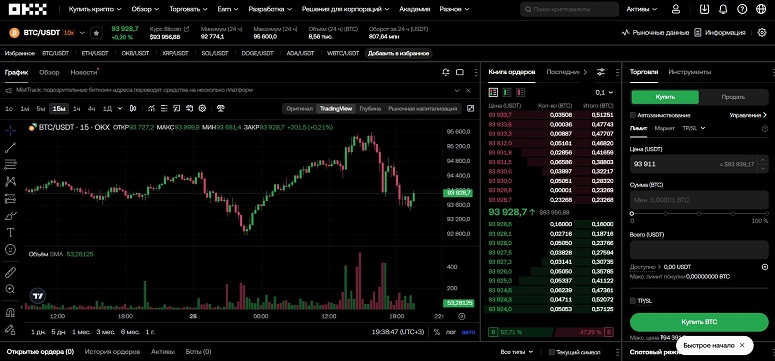The height and width of the screenshot is (361, 775).
Task: Add BTC/USDT to favorites star
Action: pos(96,33)
